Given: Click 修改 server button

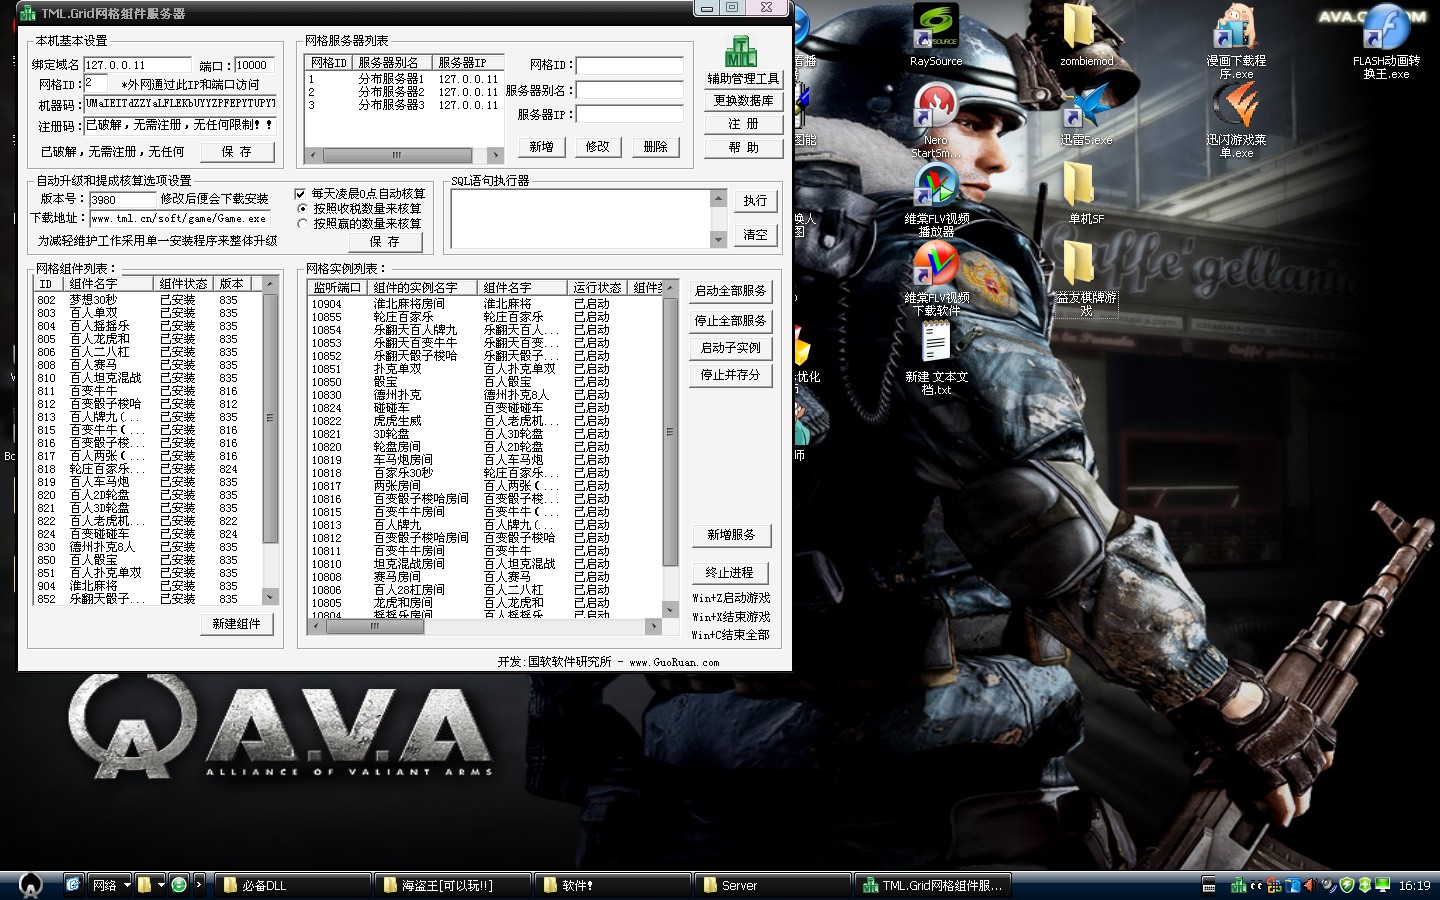Looking at the screenshot, I should pos(597,146).
